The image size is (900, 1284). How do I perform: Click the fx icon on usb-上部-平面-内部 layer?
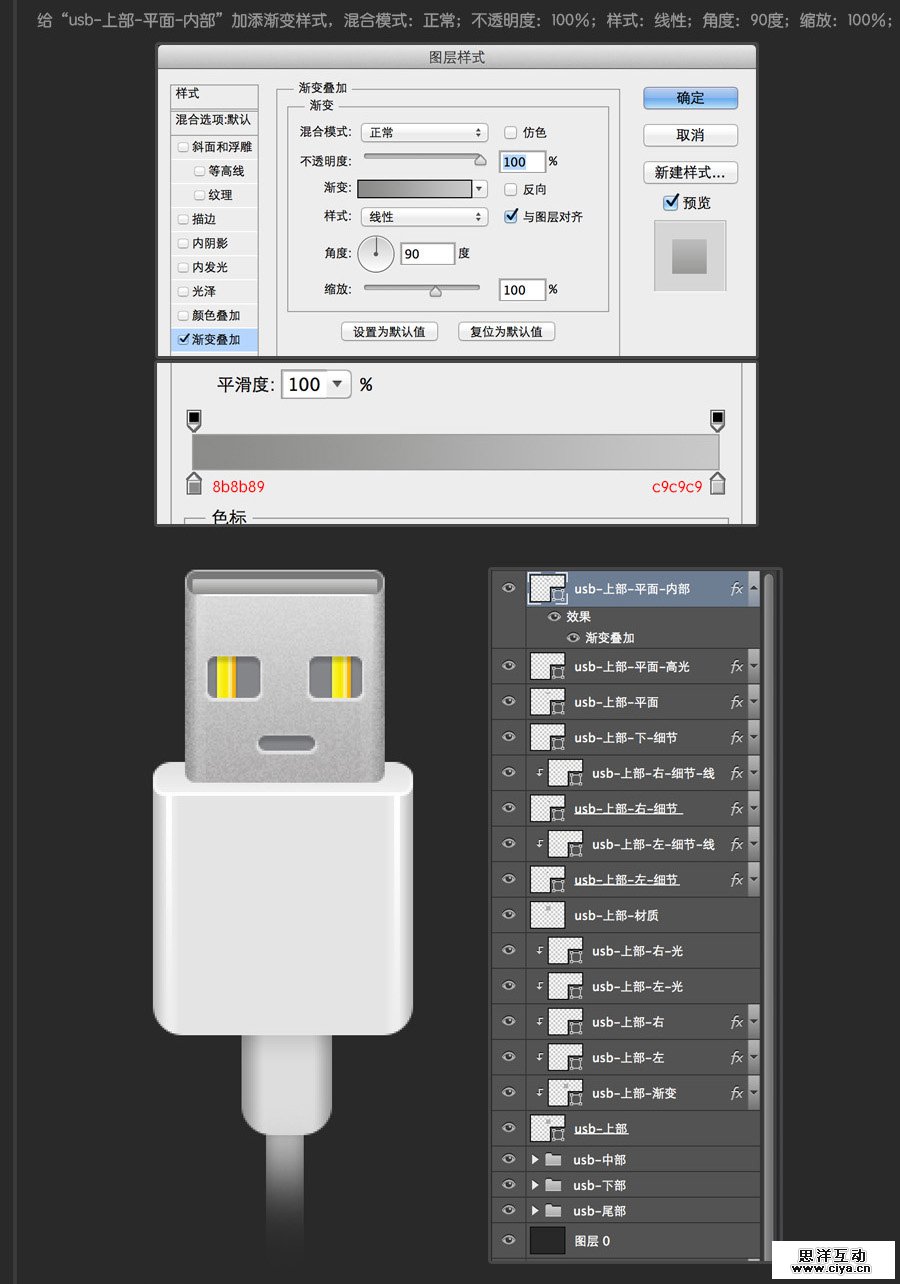tap(737, 589)
